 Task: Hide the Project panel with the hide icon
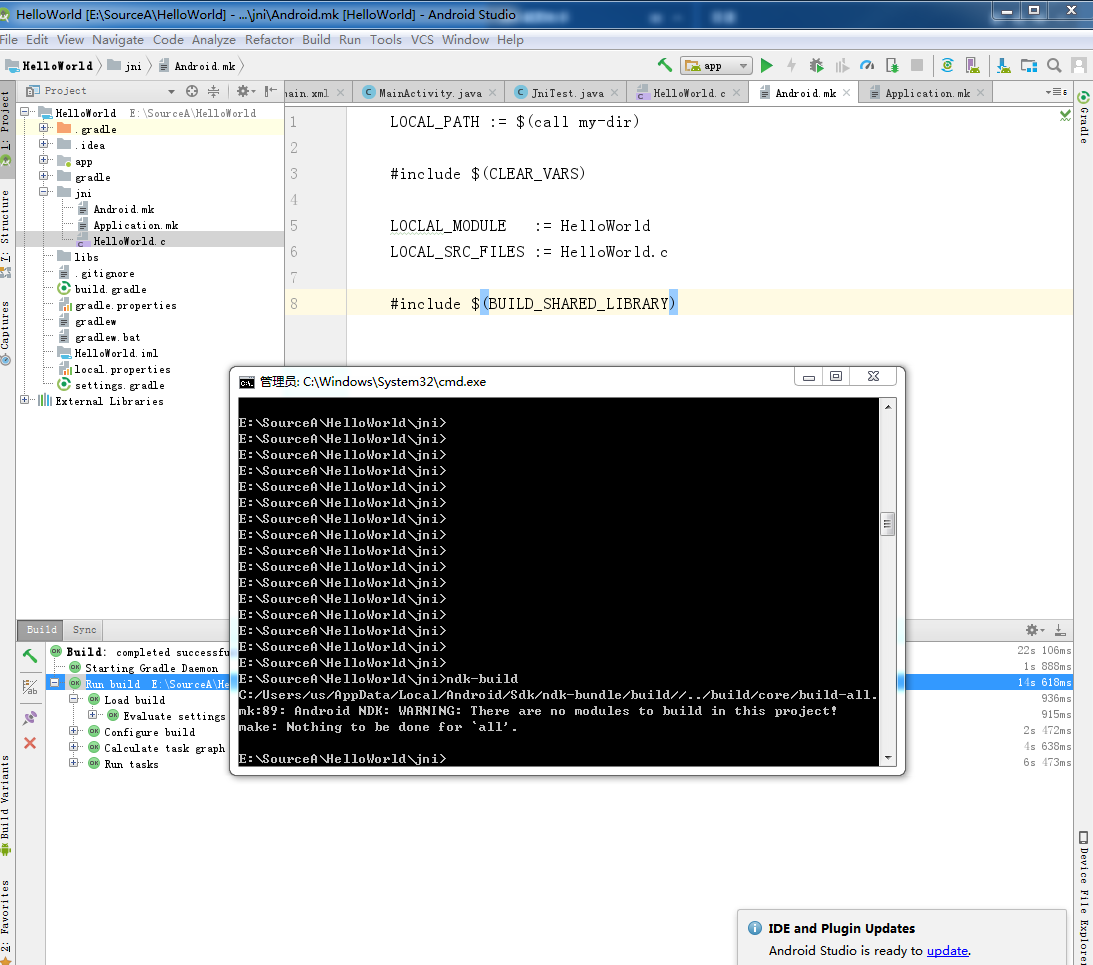(270, 91)
